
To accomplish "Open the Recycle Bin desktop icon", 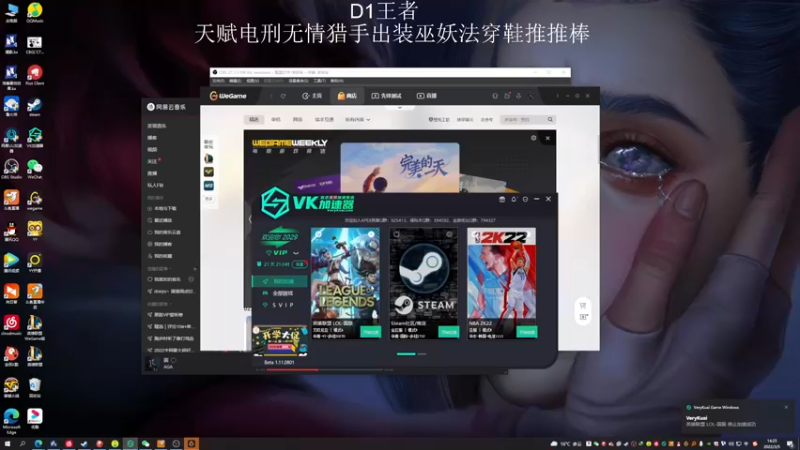I will [35, 388].
